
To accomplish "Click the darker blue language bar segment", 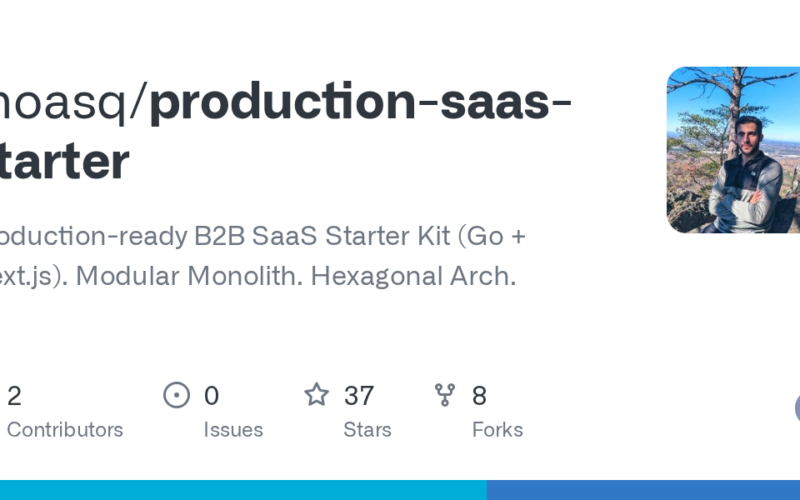I will pyautogui.click(x=643, y=490).
